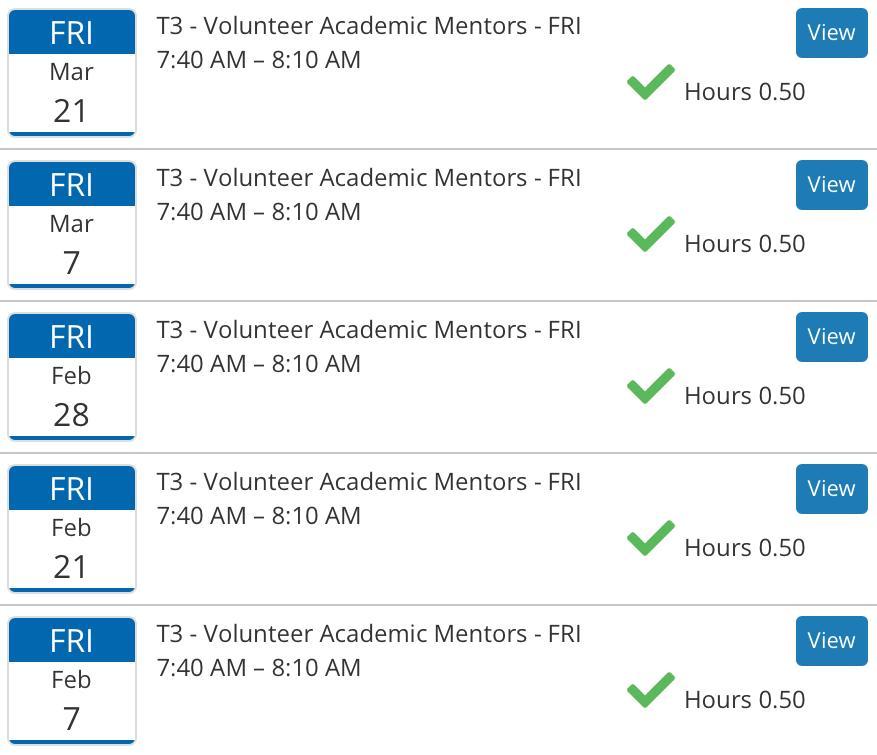Screen dimensions: 877x755
Task: Click the green checkmark for Feb 21
Action: 651,539
